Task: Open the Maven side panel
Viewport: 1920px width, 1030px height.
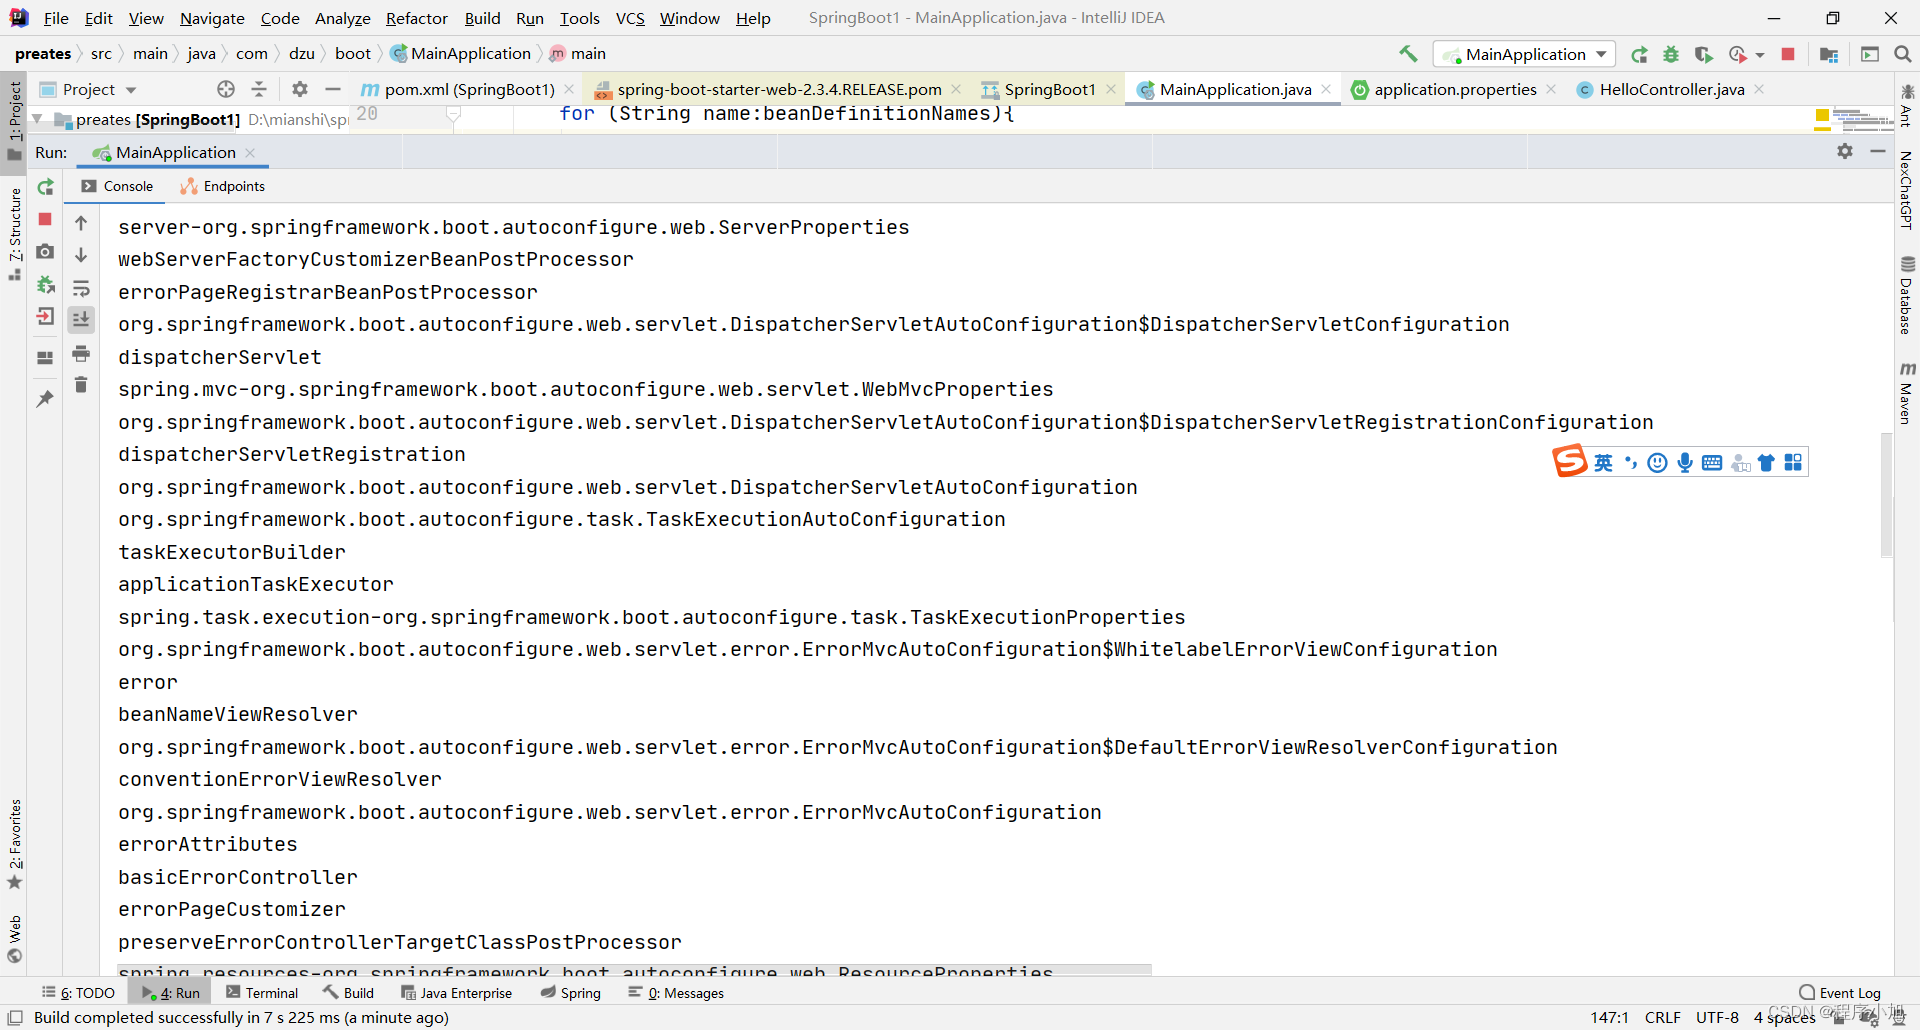Action: click(x=1906, y=393)
